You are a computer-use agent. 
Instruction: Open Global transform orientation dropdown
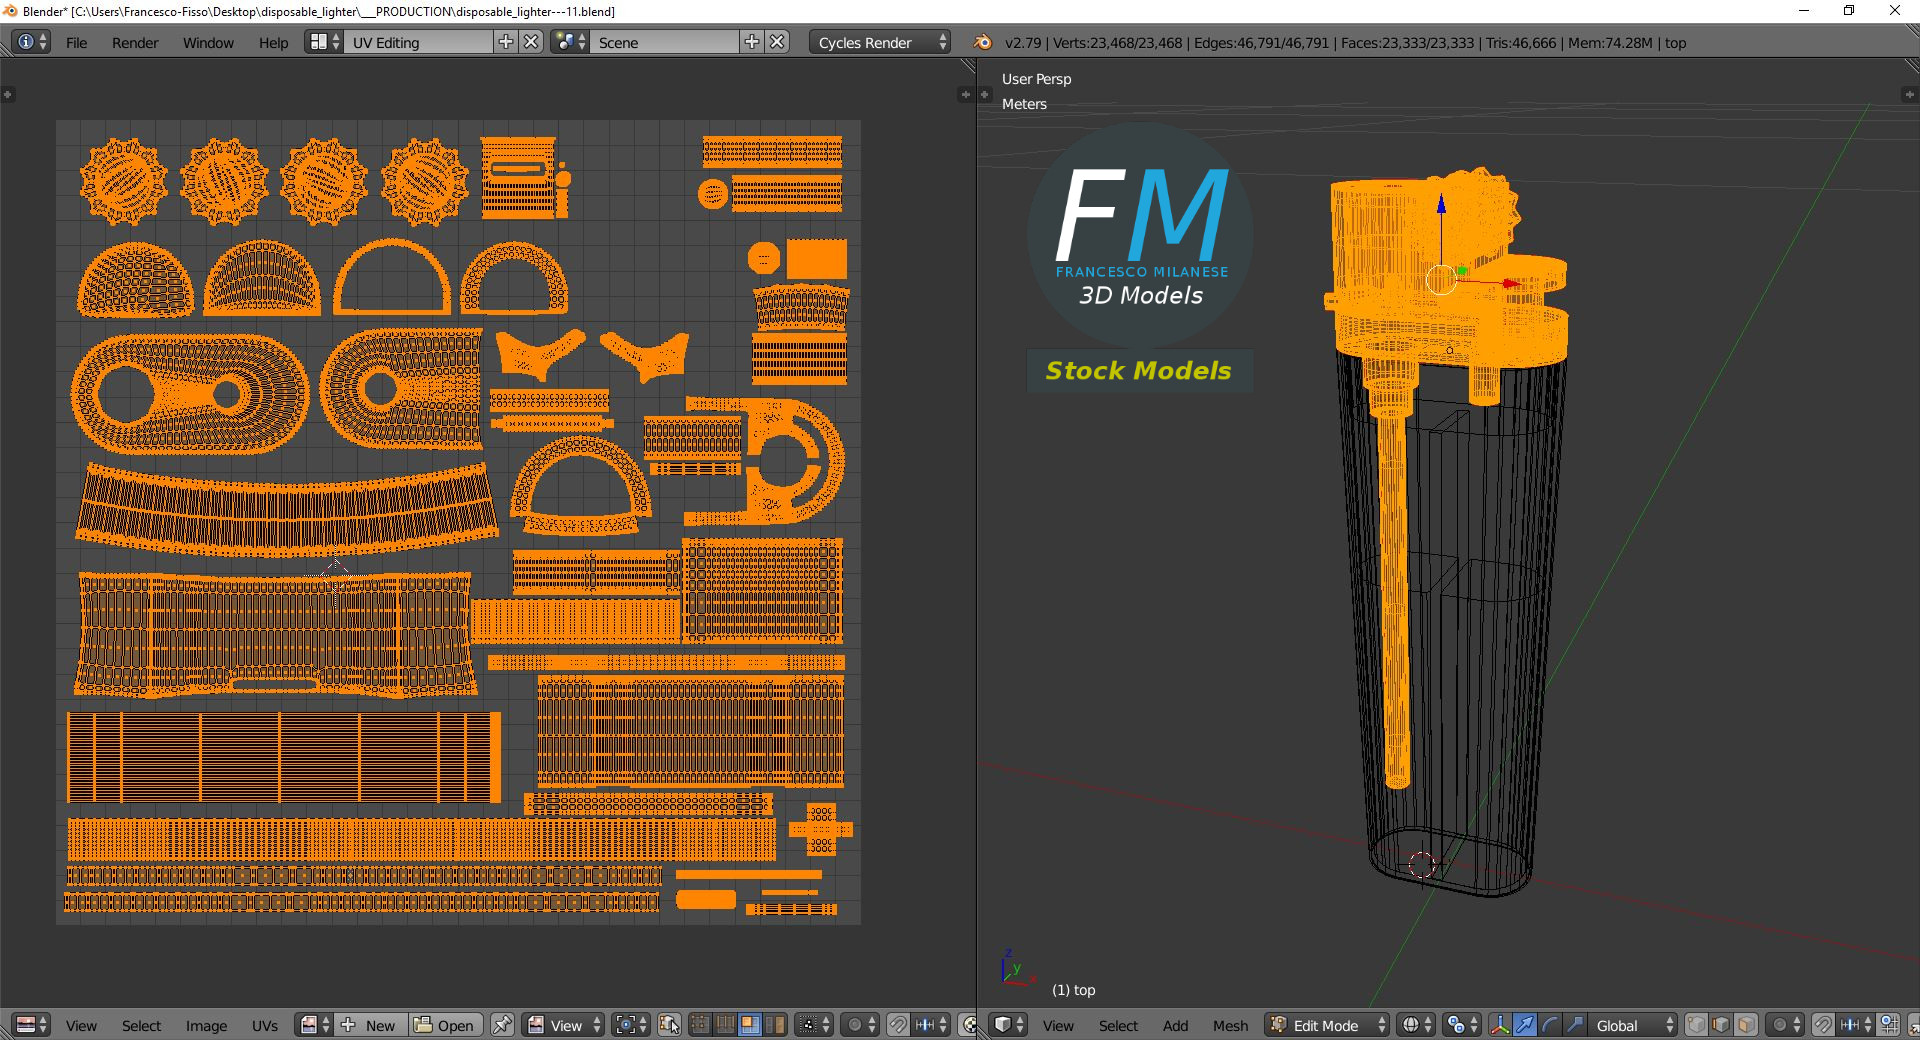tap(1632, 1025)
